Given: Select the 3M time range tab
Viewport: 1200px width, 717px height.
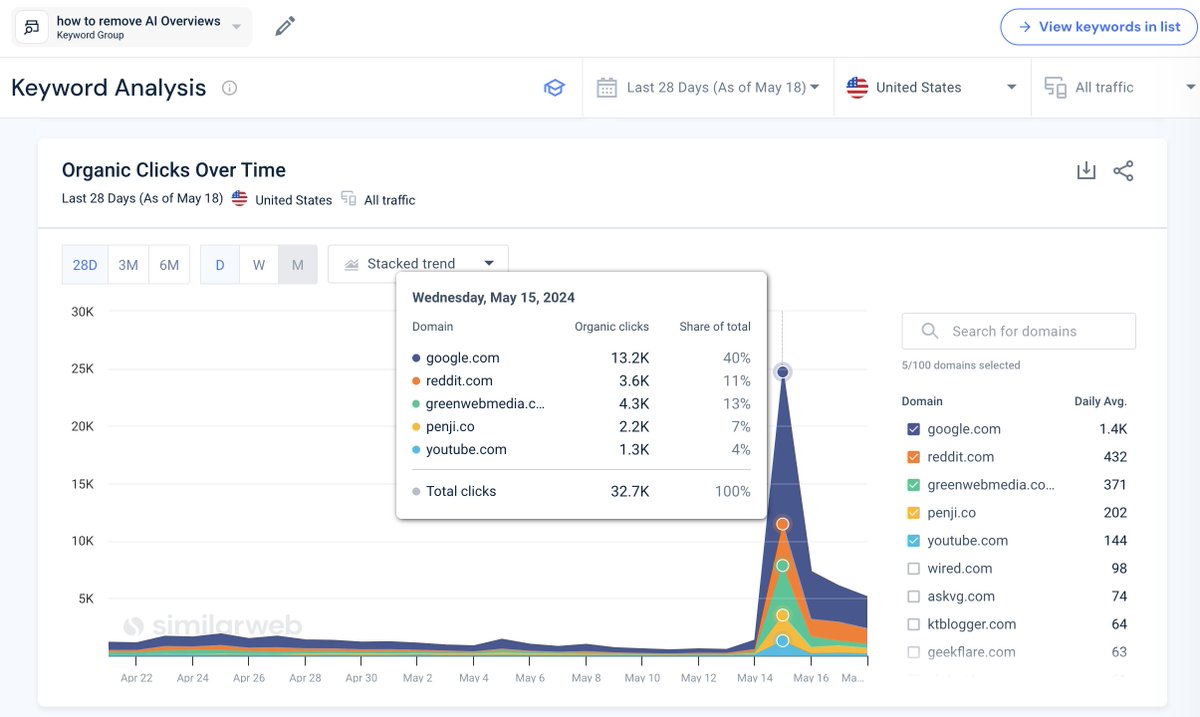Looking at the screenshot, I should [128, 265].
